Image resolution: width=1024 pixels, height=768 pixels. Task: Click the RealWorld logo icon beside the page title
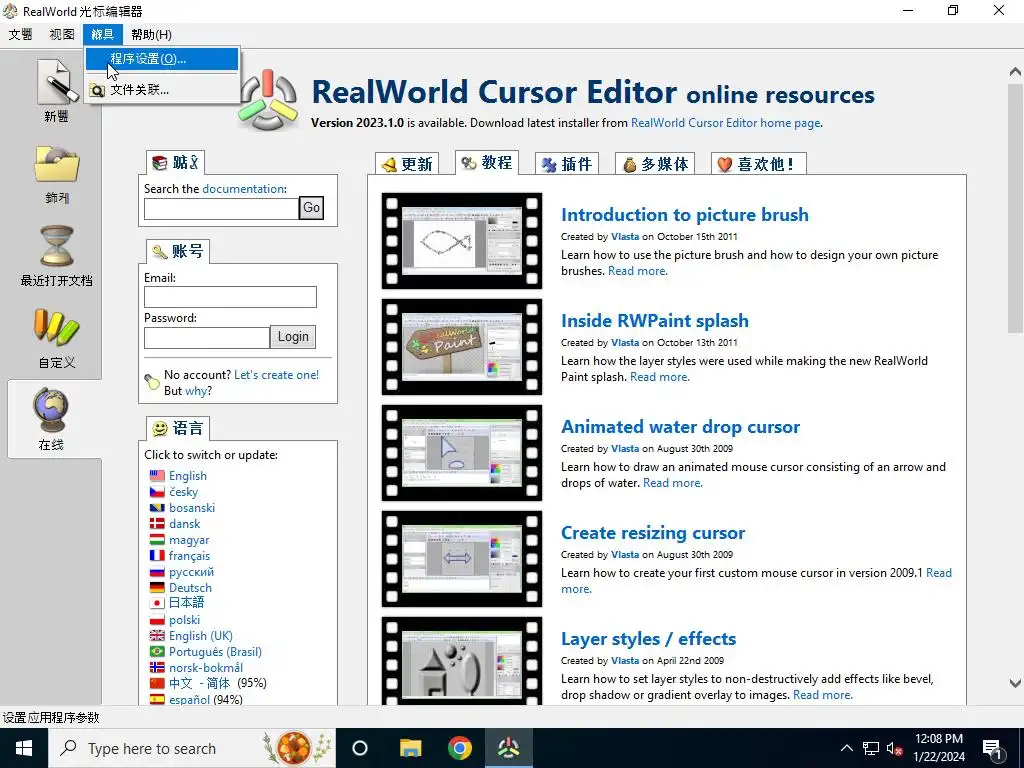(268, 101)
